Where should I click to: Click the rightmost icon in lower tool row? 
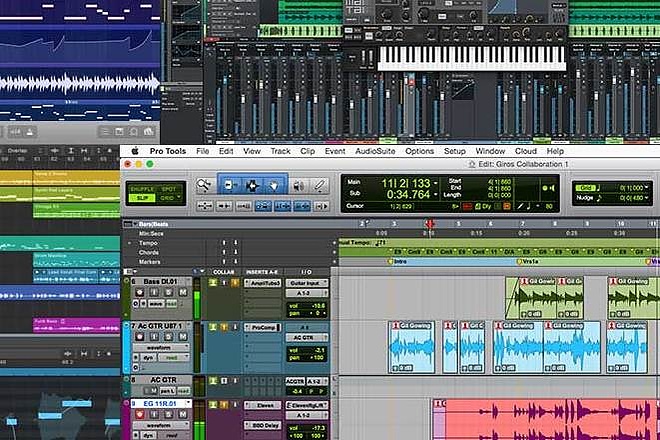pos(321,206)
